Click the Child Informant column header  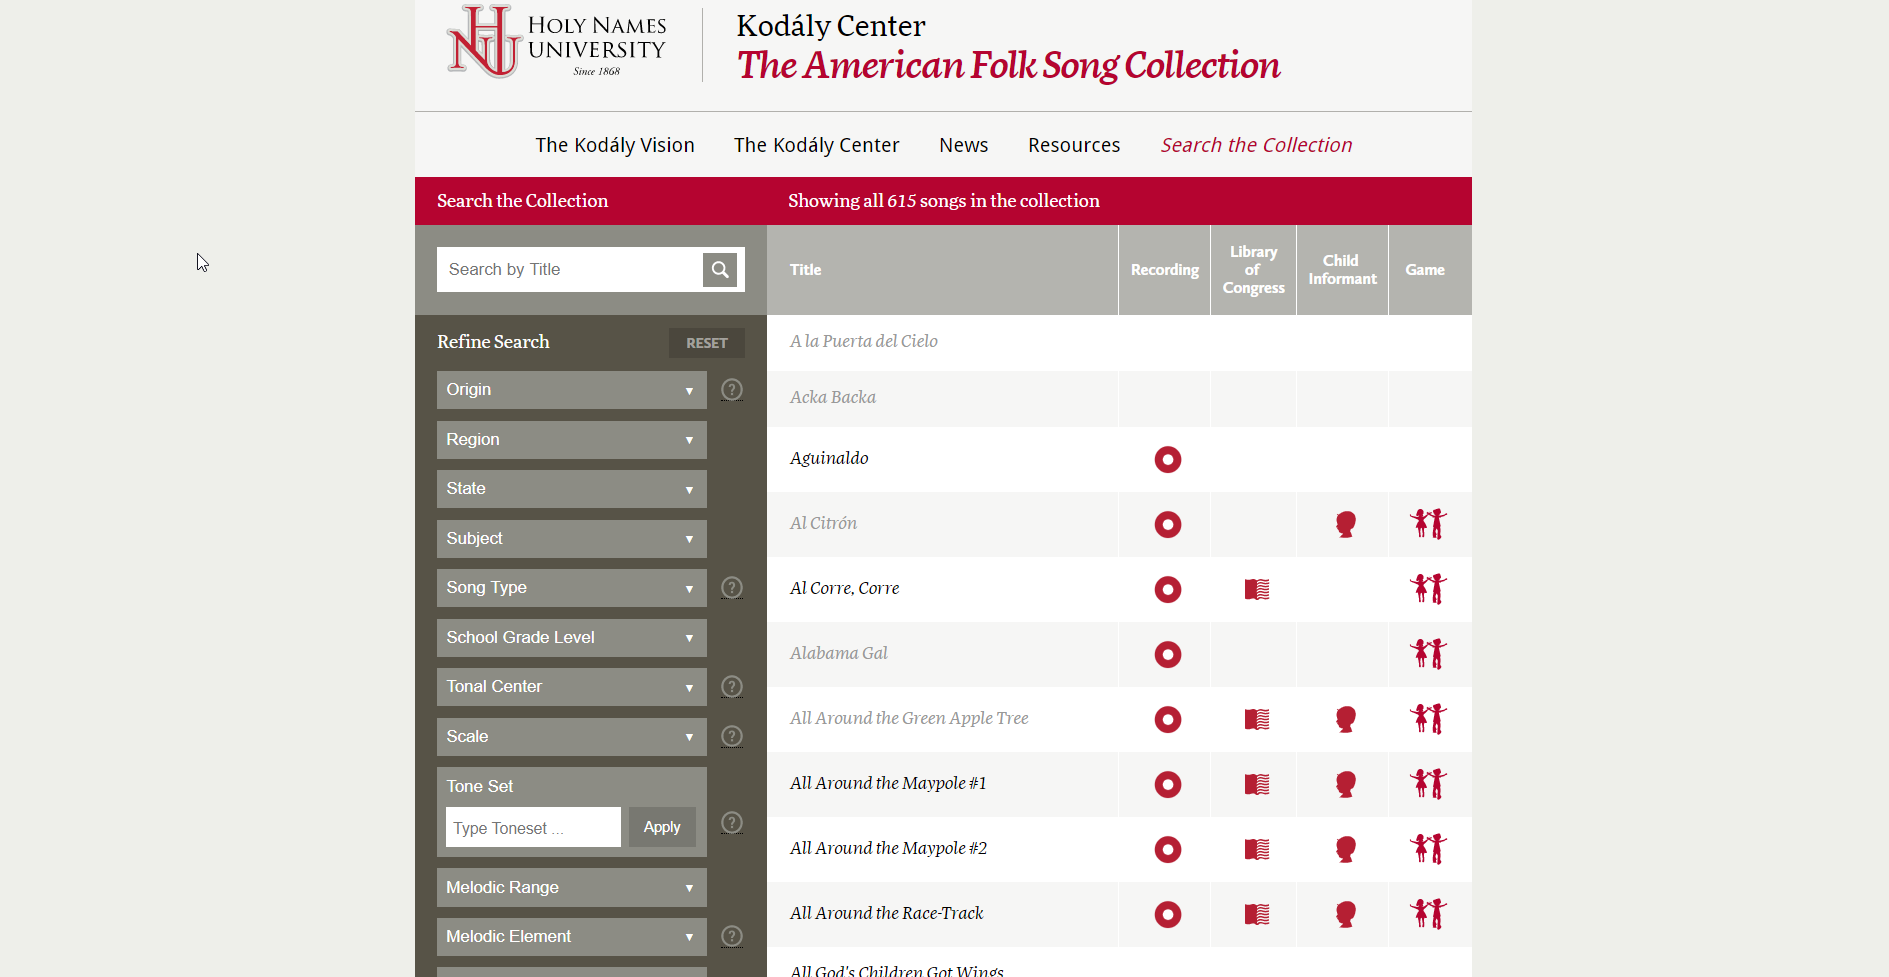pyautogui.click(x=1342, y=270)
